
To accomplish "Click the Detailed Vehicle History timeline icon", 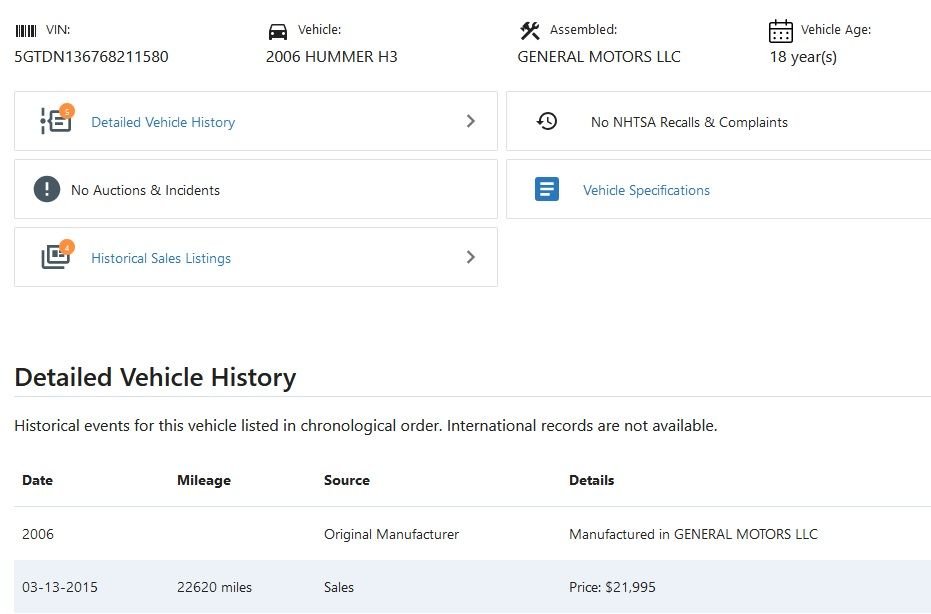I will point(56,120).
